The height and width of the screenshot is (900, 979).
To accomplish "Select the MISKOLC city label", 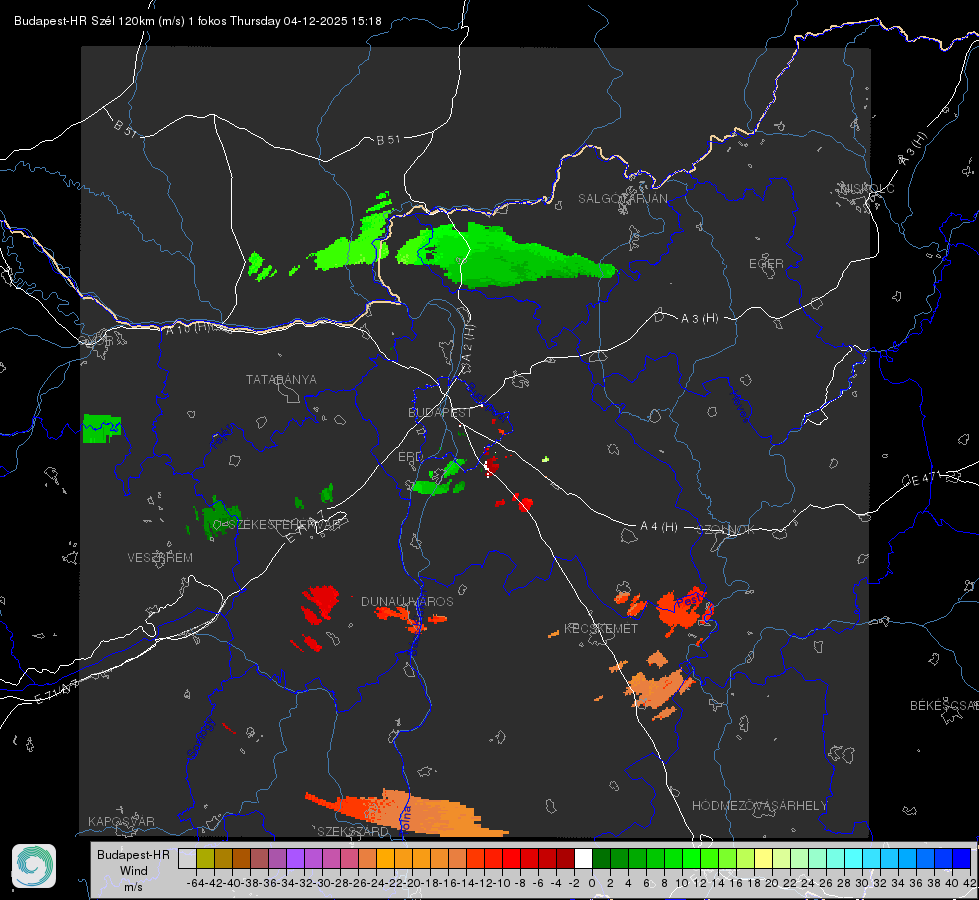I will (x=867, y=188).
